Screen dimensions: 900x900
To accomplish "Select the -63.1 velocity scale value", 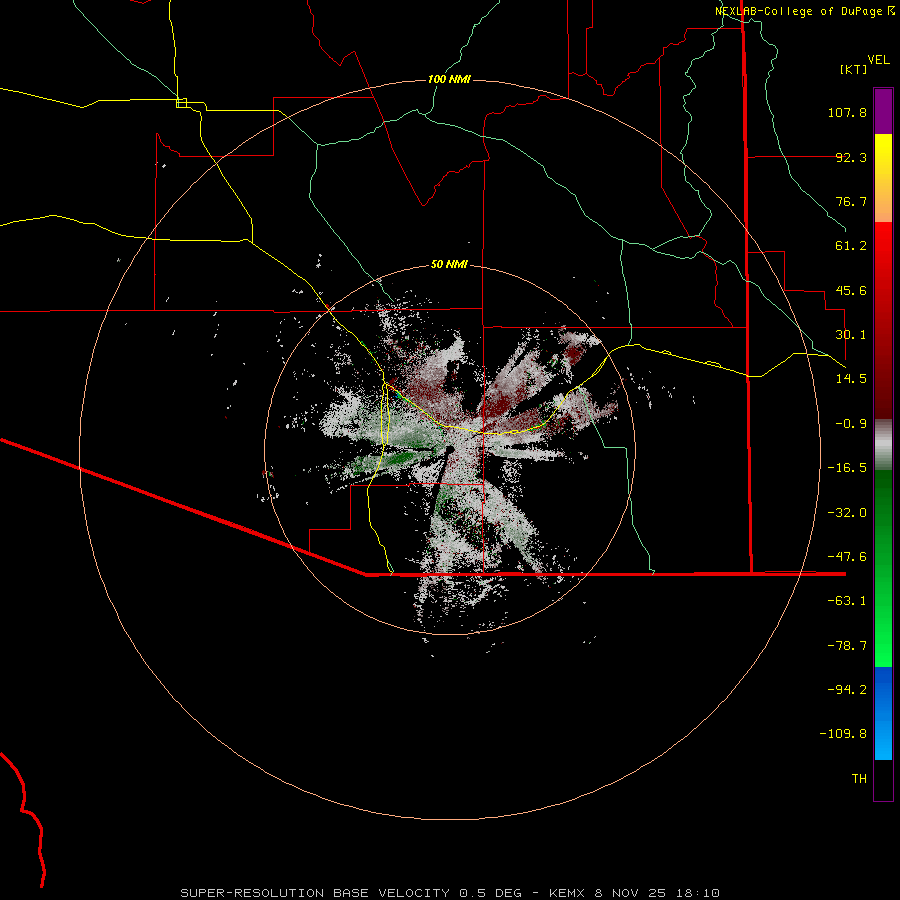I will click(847, 601).
